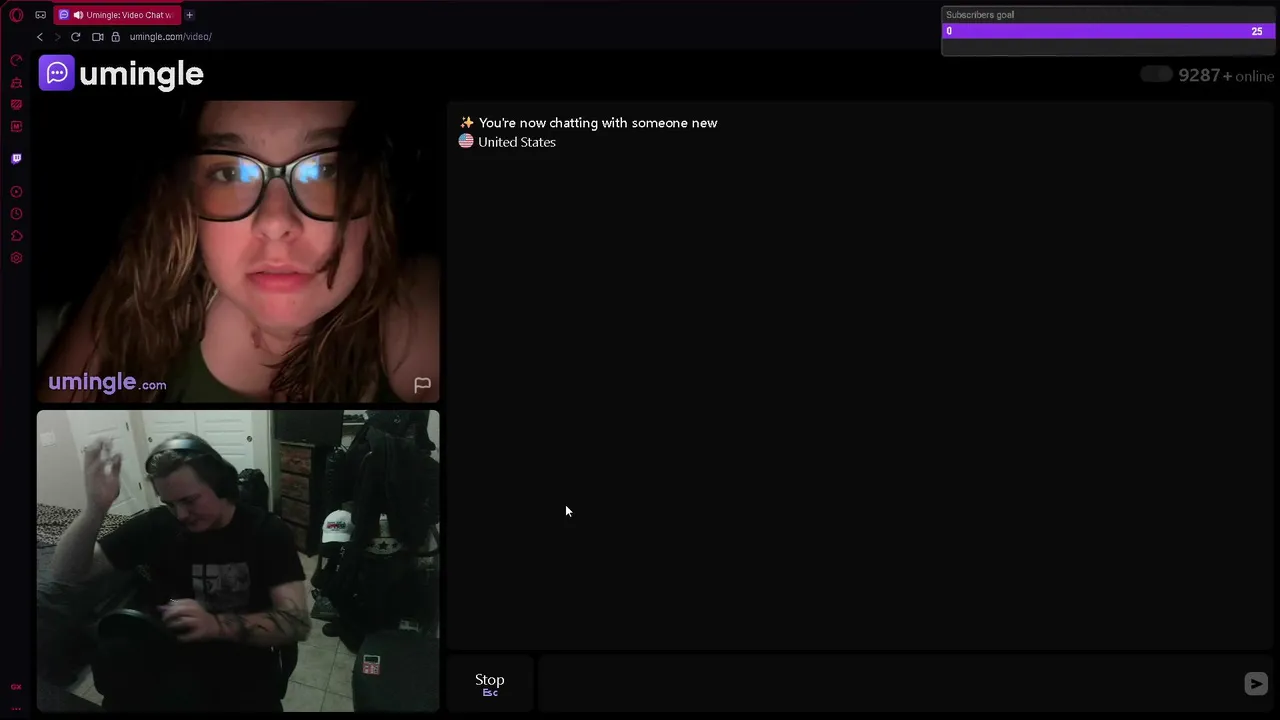Open Player panel in sidebar

click(x=16, y=192)
